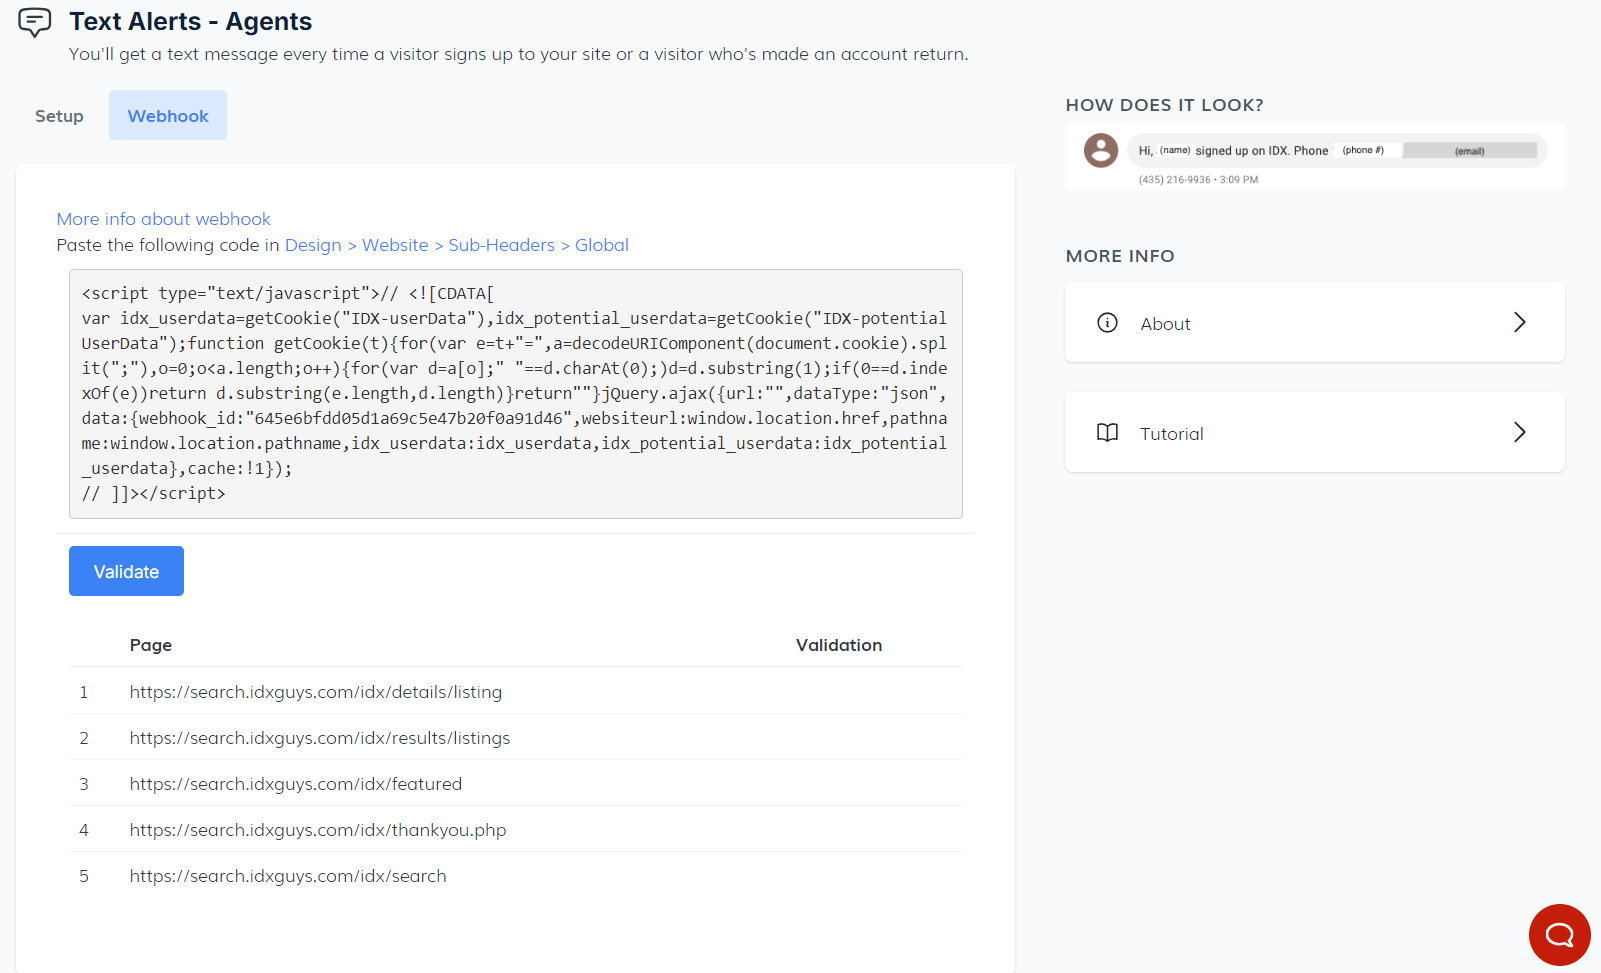Viewport: 1601px width, 973px height.
Task: Click the Text Alerts - Agents heading
Action: point(190,21)
